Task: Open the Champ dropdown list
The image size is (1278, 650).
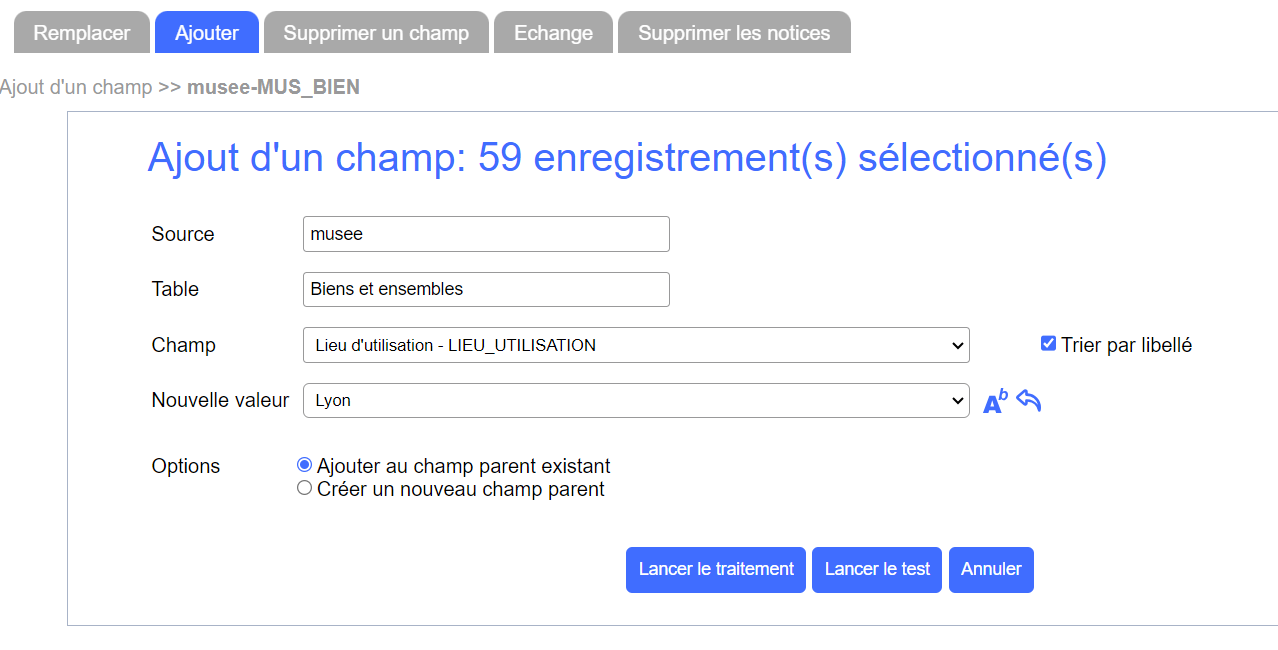Action: [x=636, y=345]
